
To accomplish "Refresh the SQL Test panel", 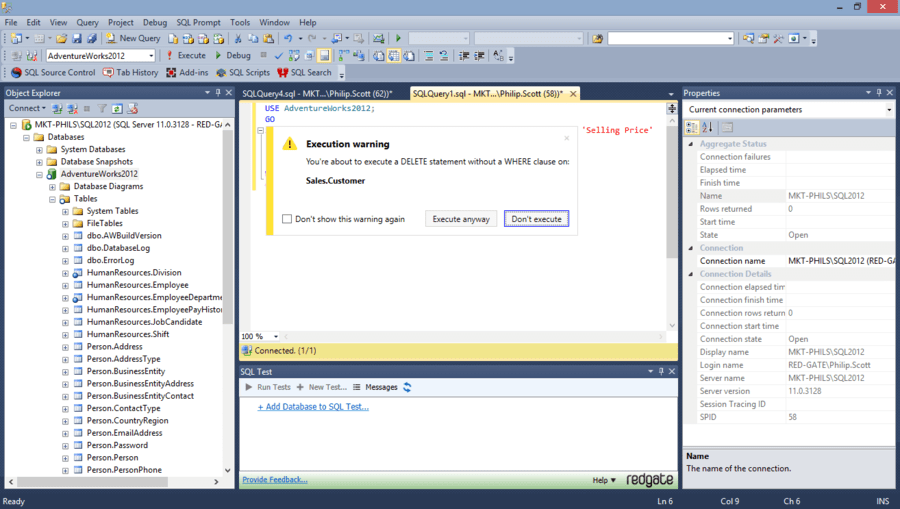I will click(x=407, y=387).
